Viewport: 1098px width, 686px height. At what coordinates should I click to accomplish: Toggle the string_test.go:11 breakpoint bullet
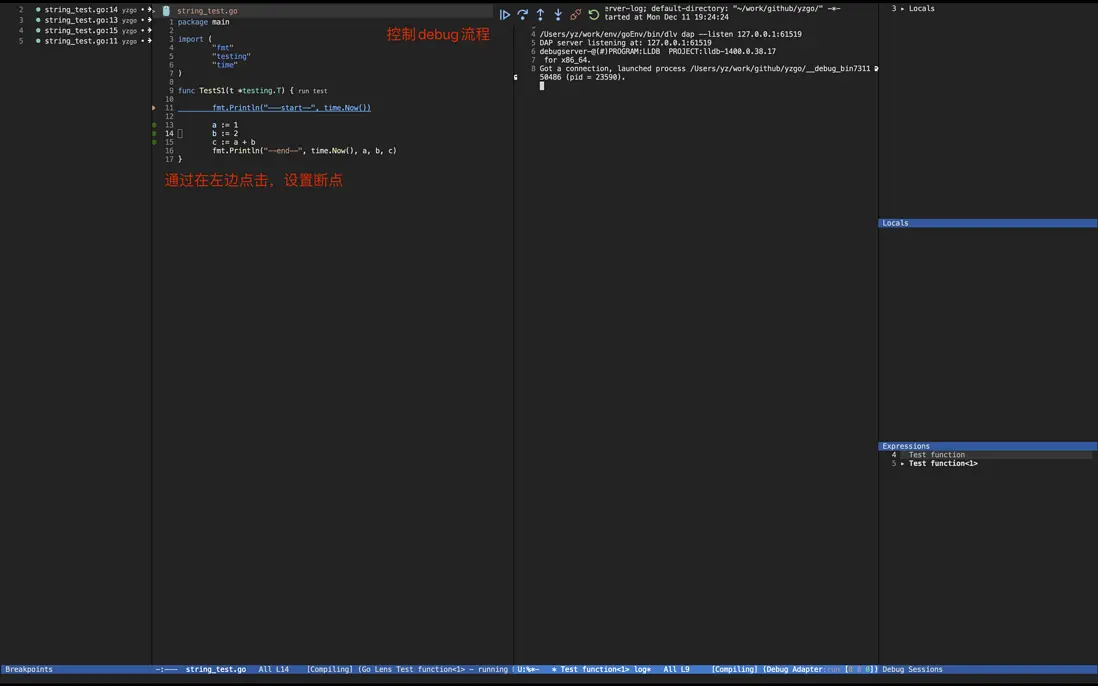(38, 41)
